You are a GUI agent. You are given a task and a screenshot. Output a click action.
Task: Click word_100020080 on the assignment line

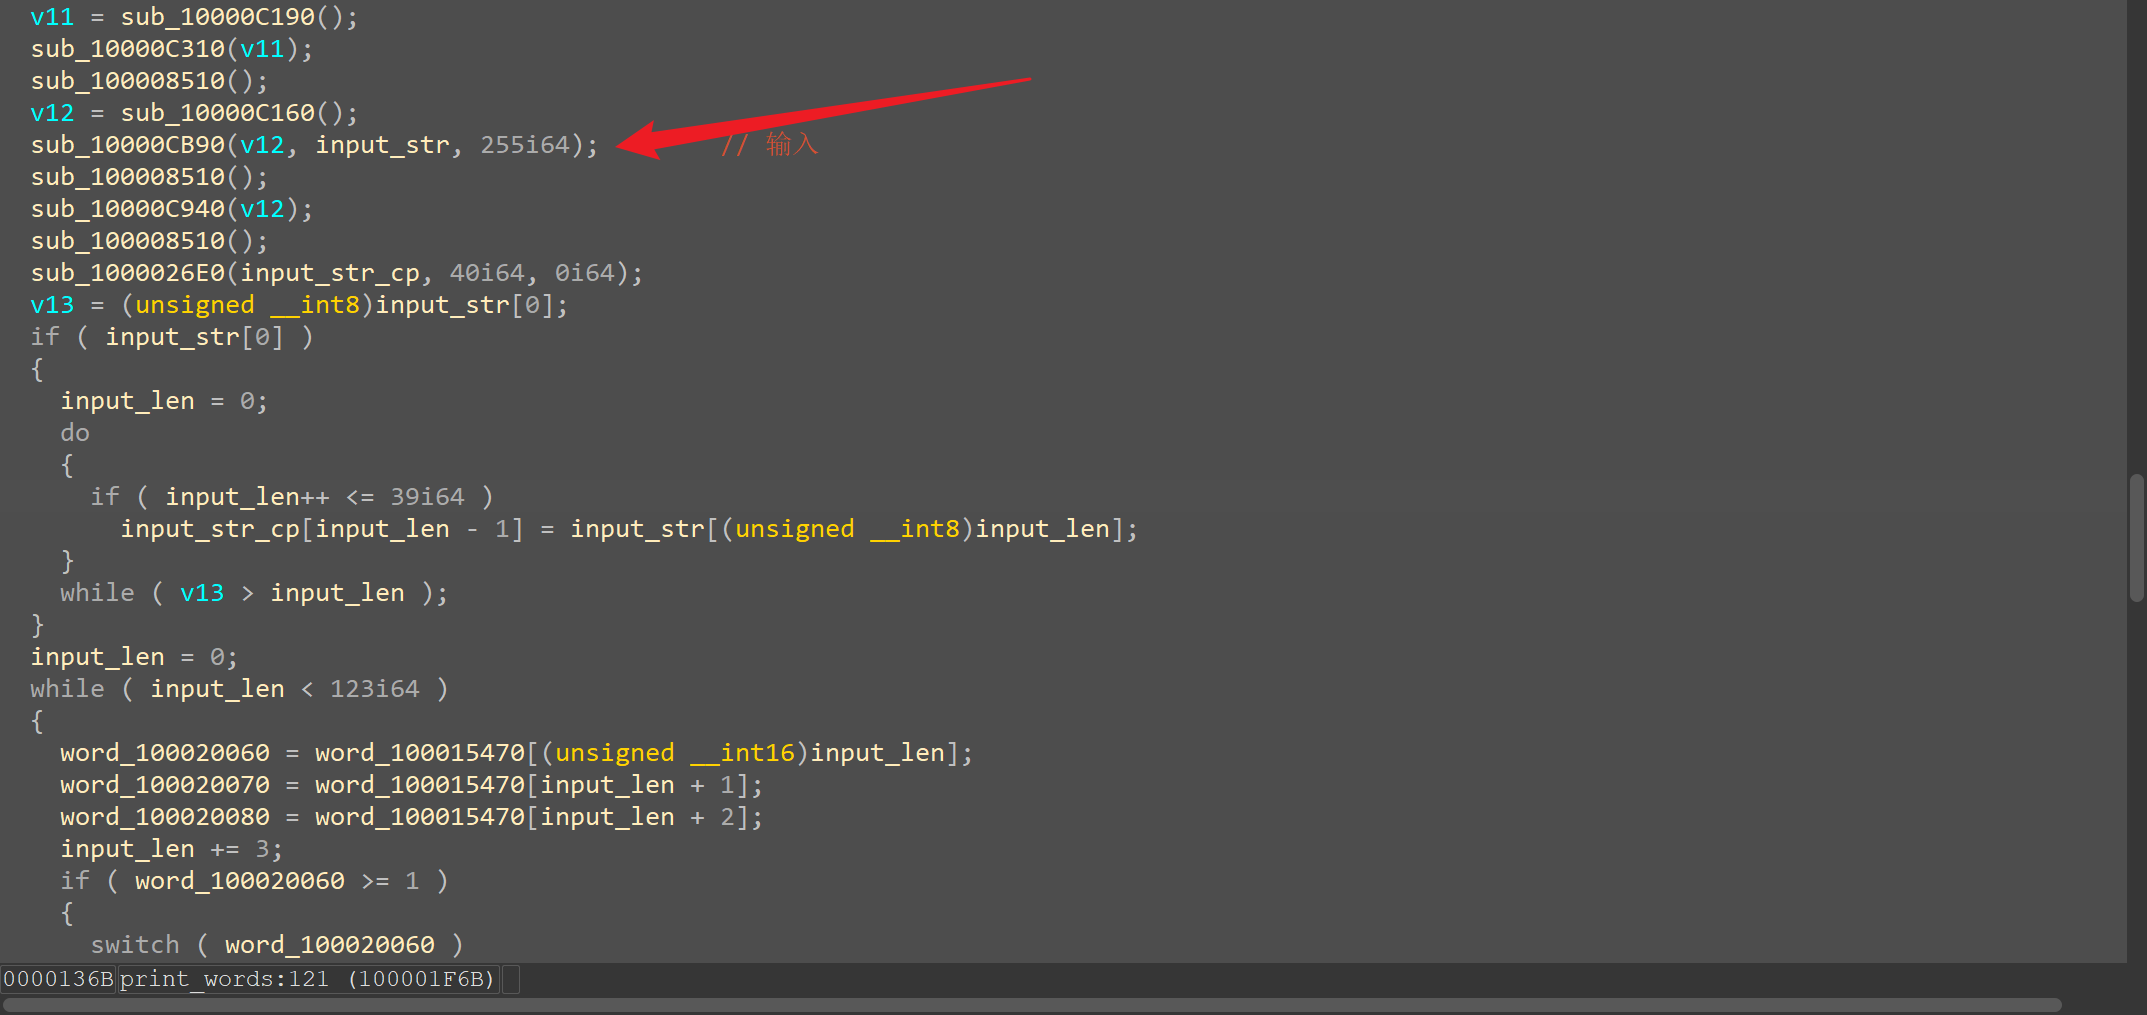165,817
